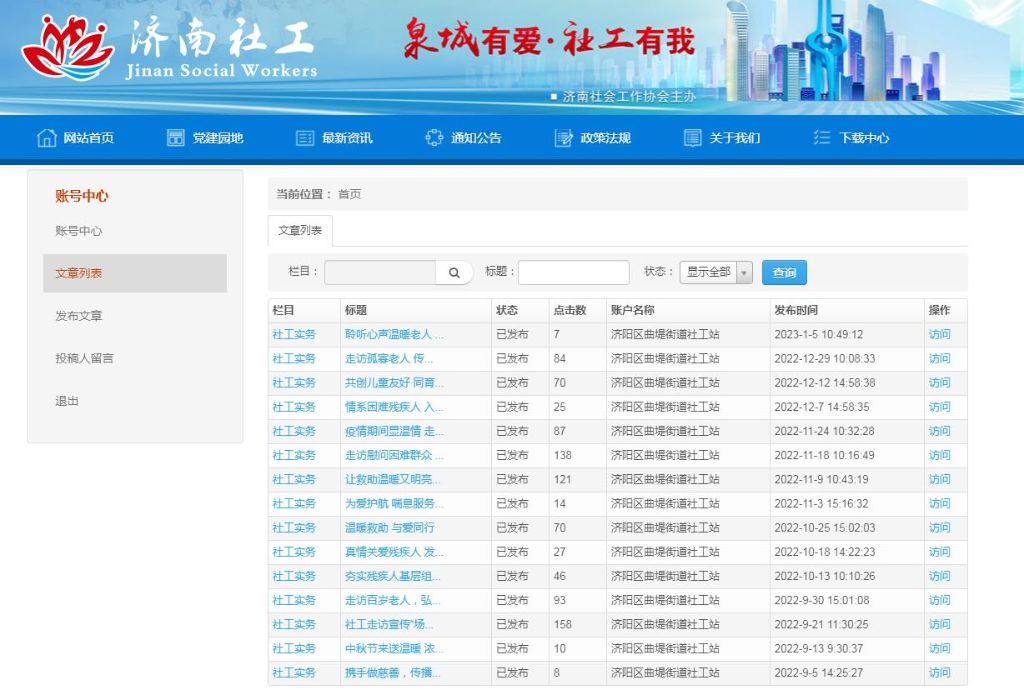This screenshot has width=1024, height=690.
Task: Click the 党建园地 navigation icon
Action: tap(176, 138)
